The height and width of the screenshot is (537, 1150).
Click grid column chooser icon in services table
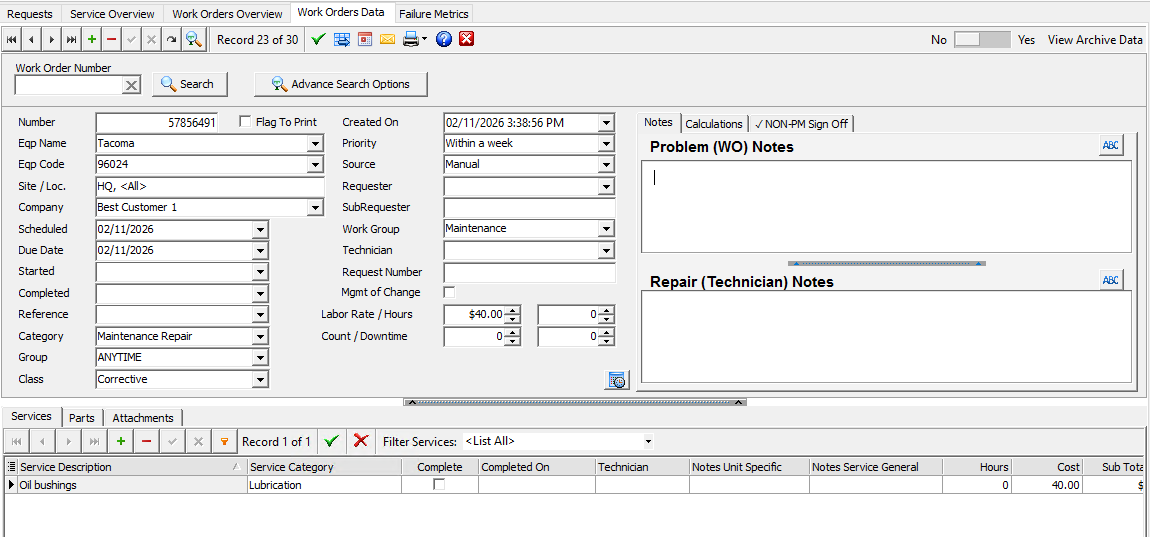coord(11,467)
